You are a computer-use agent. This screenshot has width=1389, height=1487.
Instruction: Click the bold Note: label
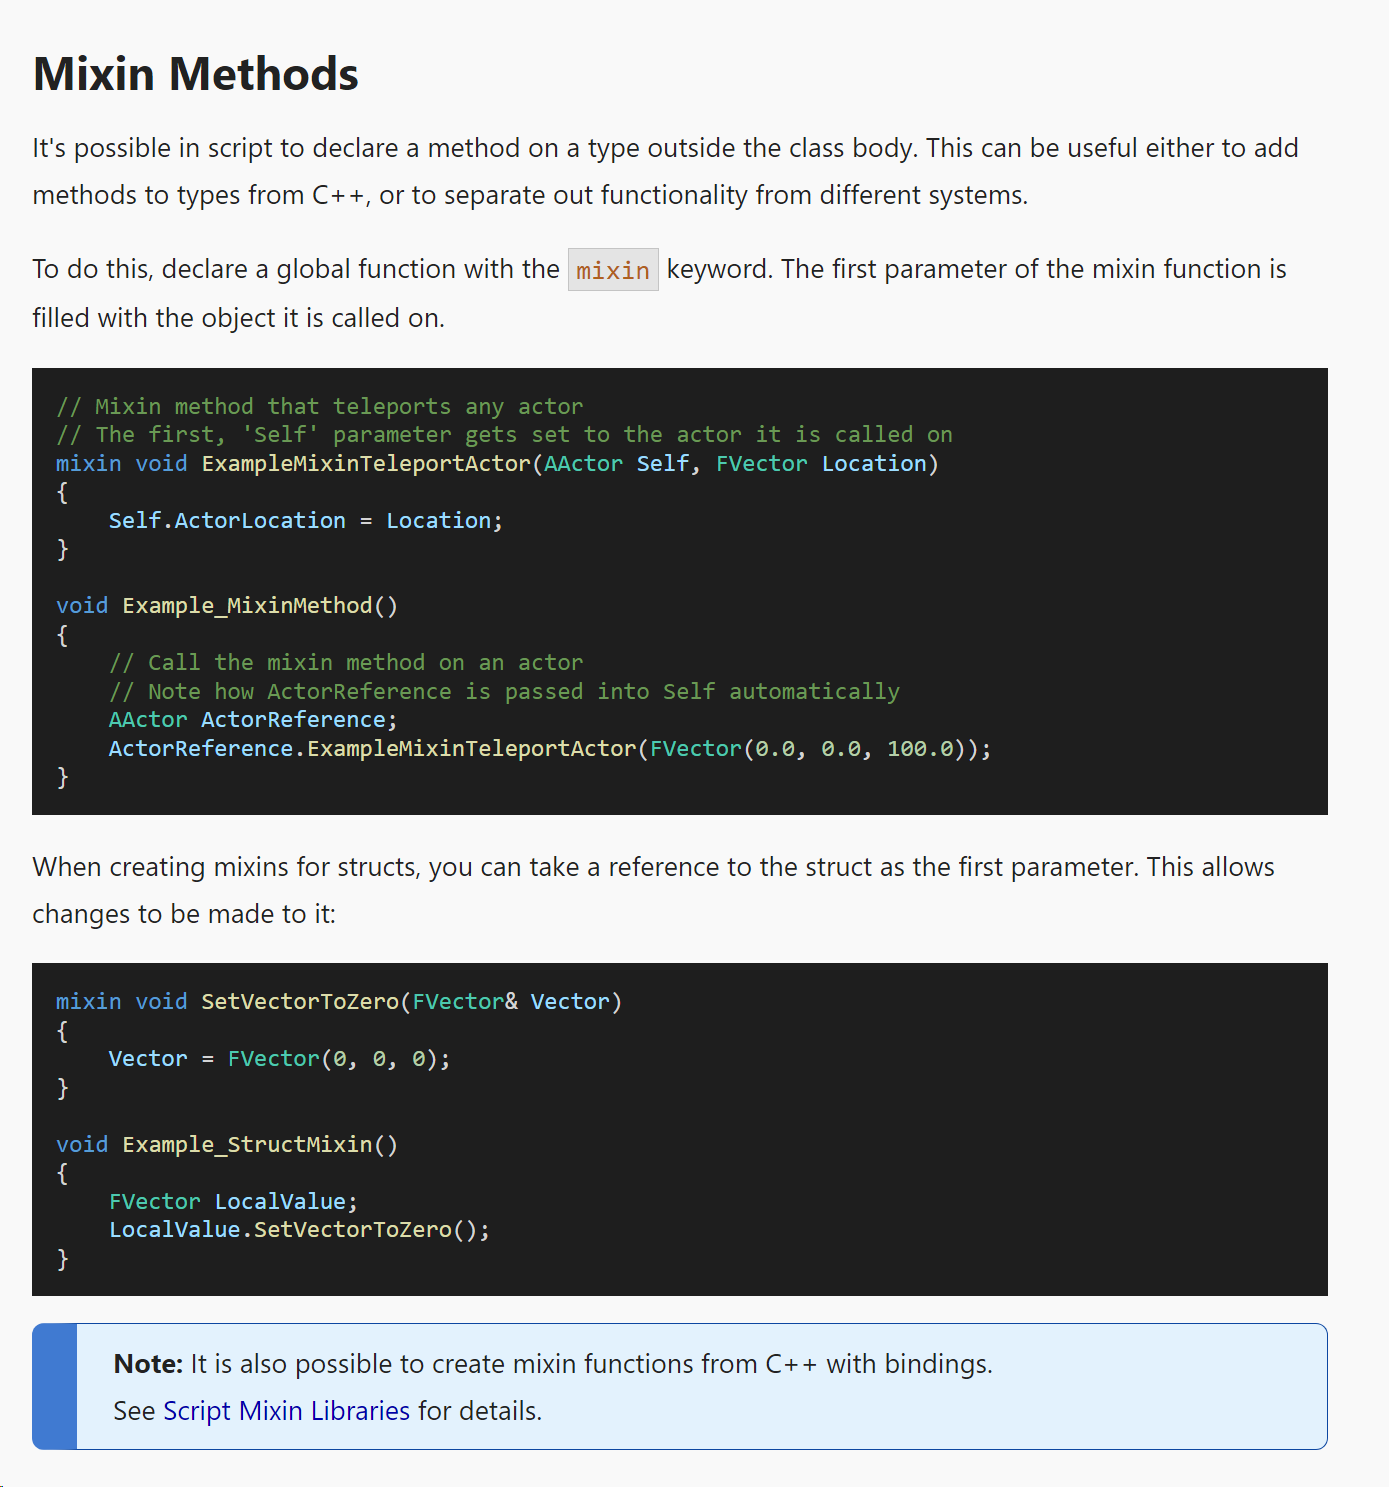(148, 1364)
